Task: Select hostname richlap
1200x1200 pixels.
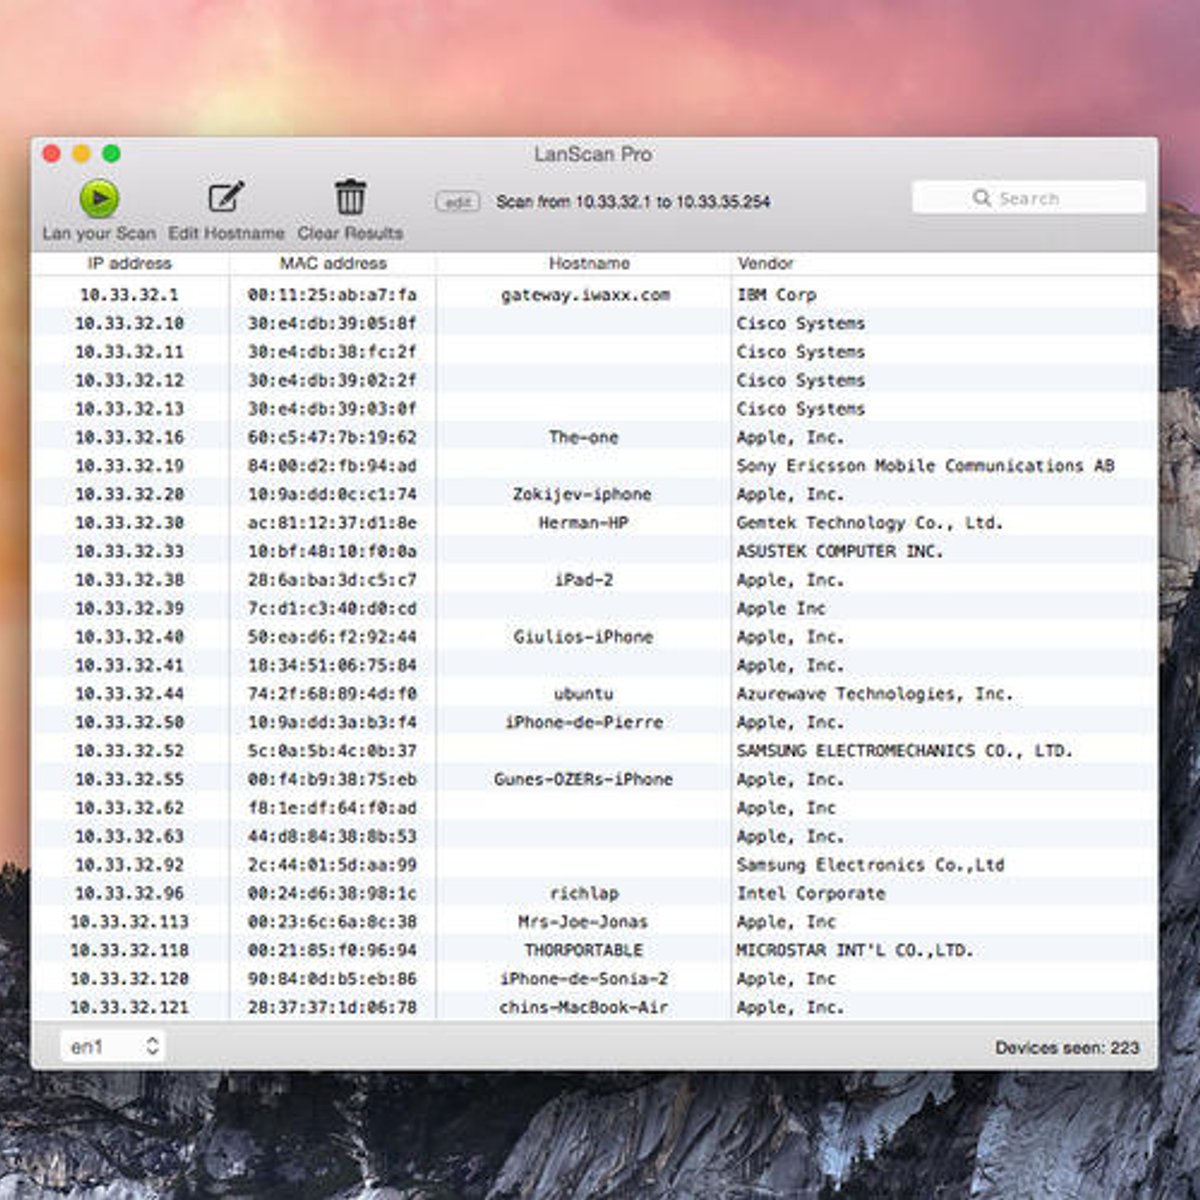Action: pyautogui.click(x=584, y=894)
